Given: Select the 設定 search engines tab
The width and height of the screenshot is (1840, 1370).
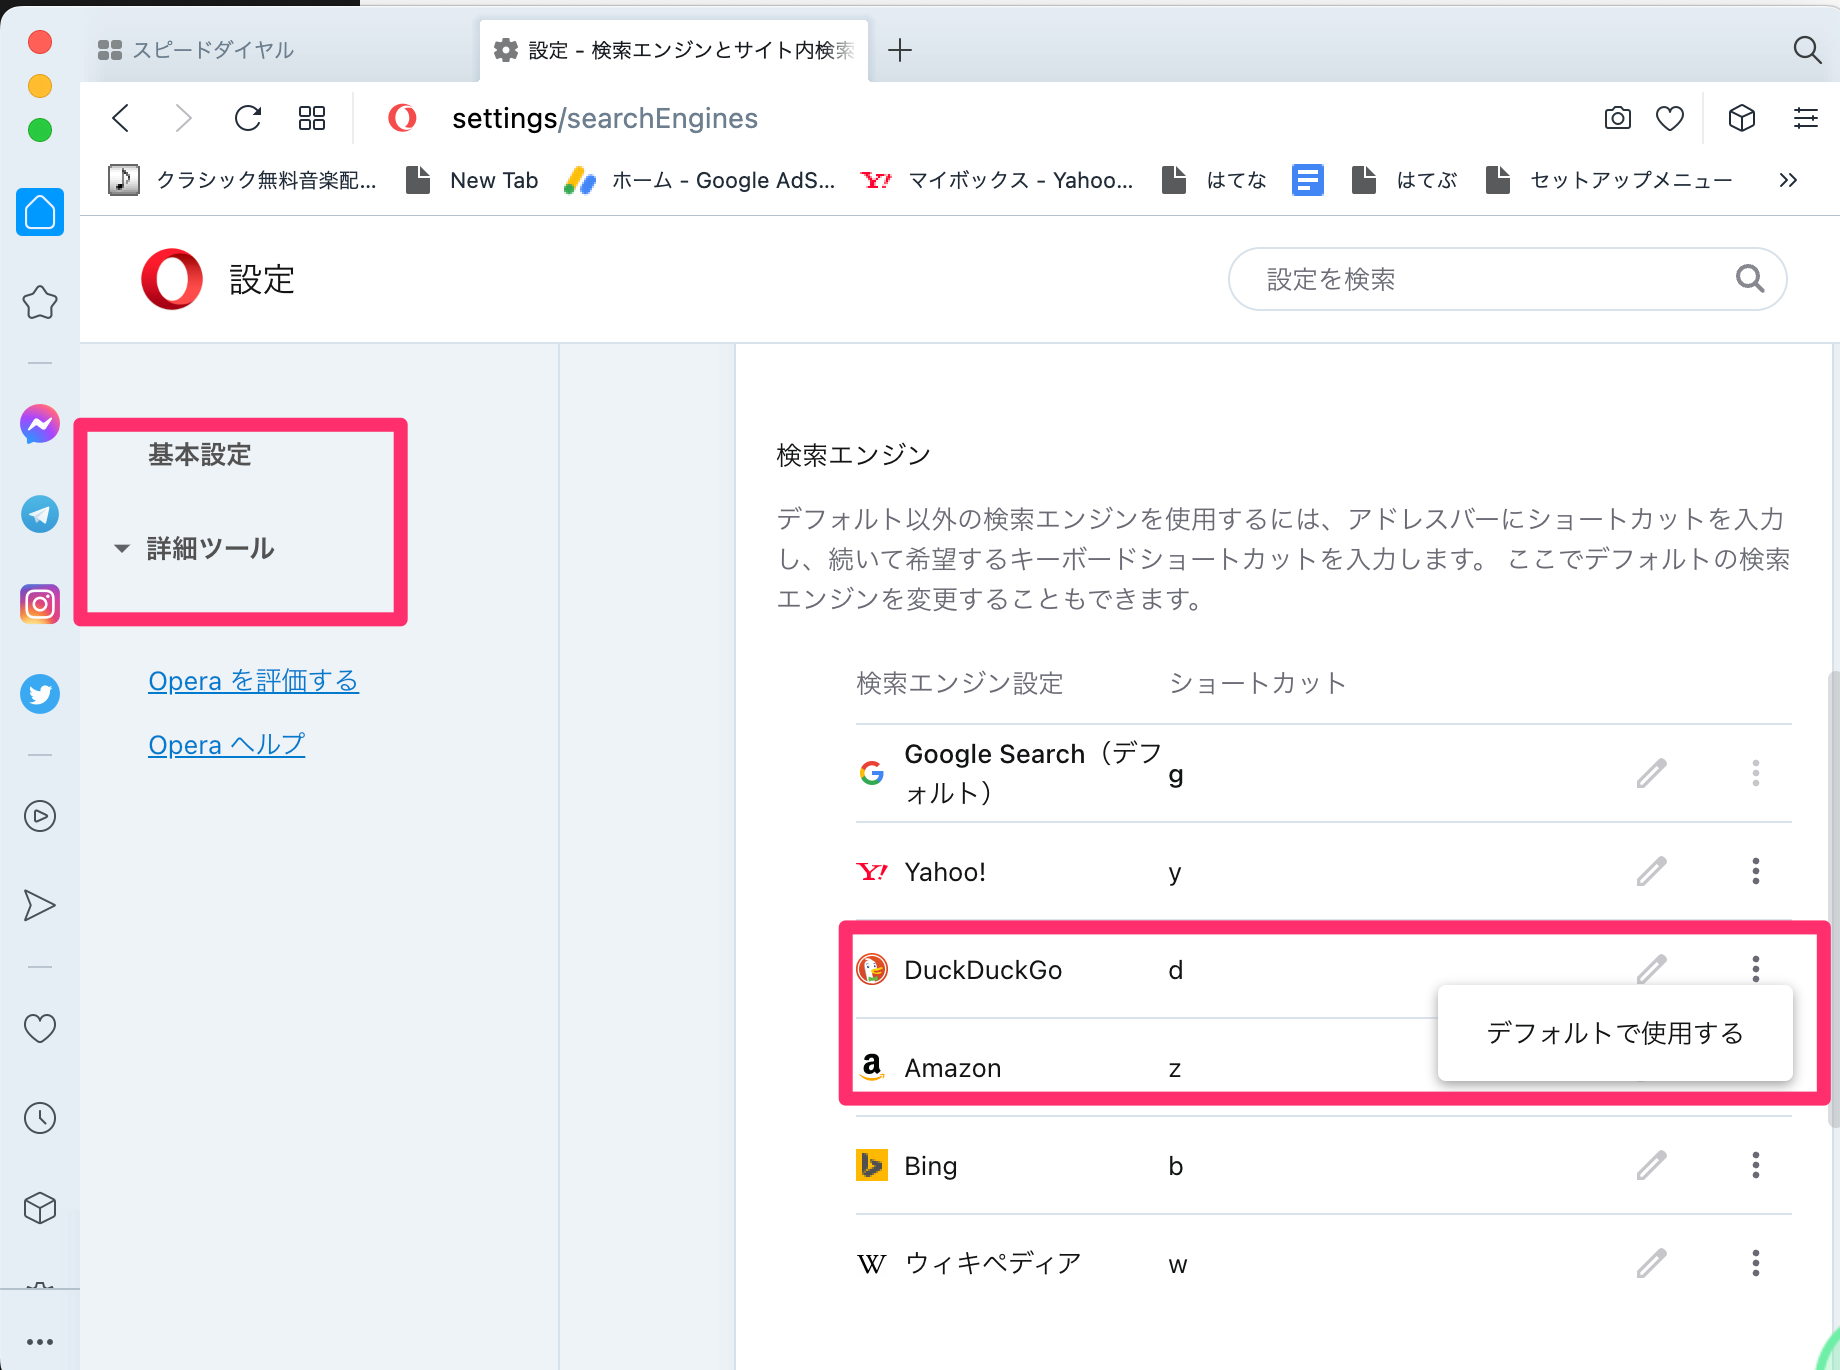Looking at the screenshot, I should [674, 50].
